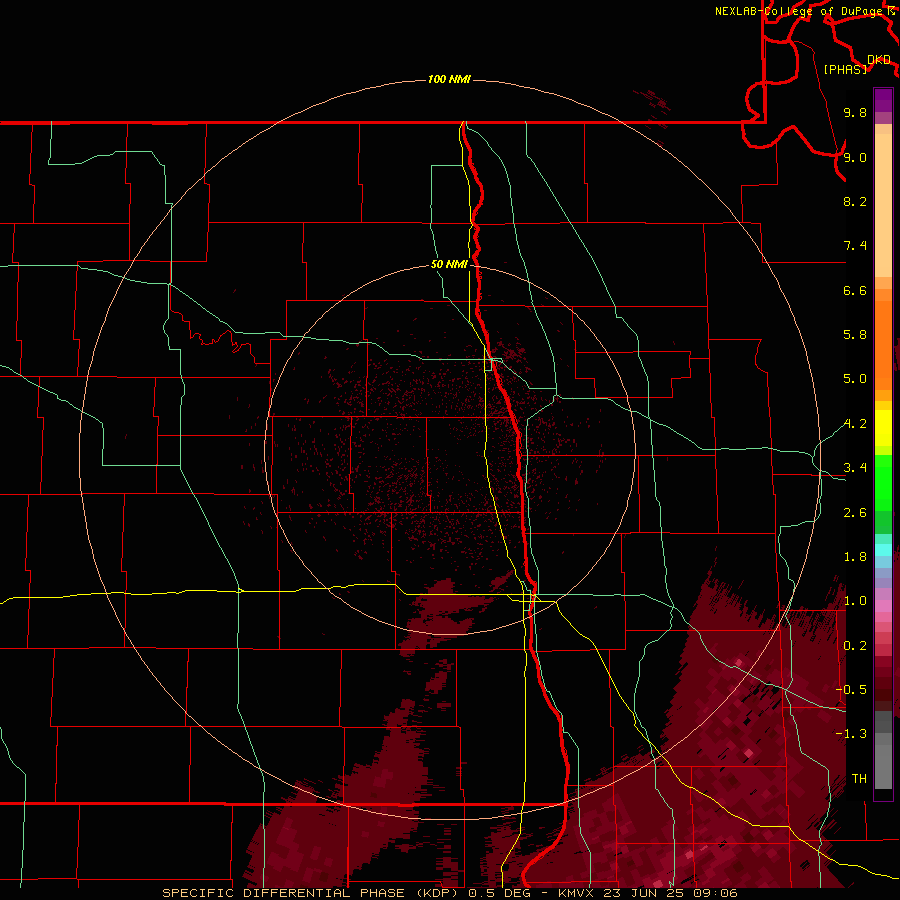900x900 pixels.
Task: Click the 0.2 value on the color scale
Action: pyautogui.click(x=855, y=646)
